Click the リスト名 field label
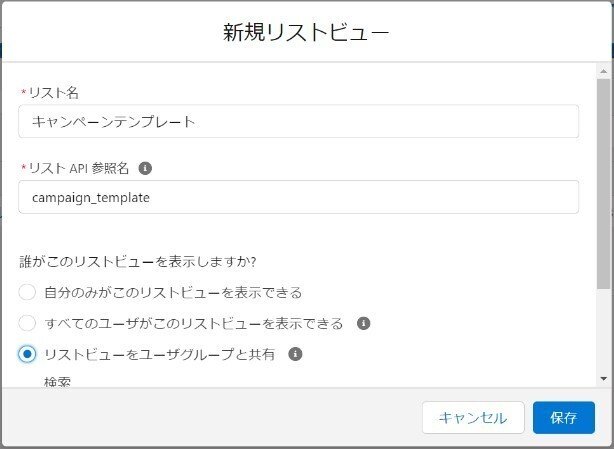Viewport: 614px width, 449px height. [54, 93]
